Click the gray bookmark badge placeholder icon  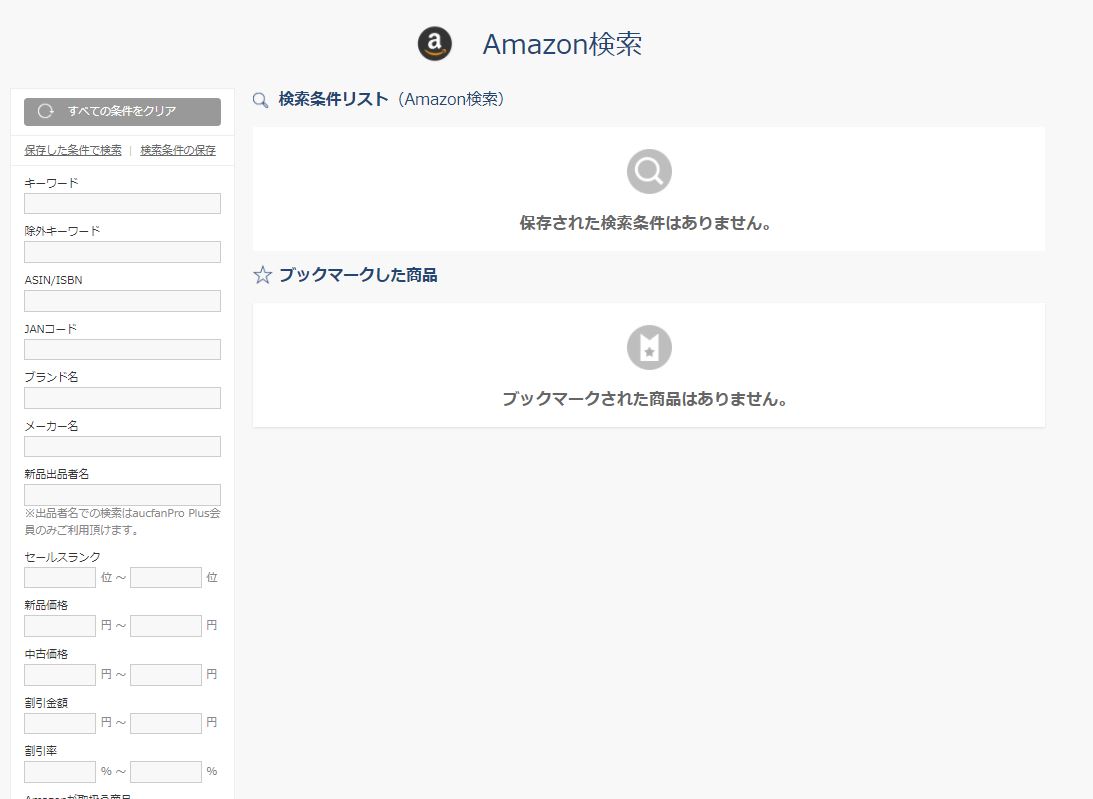click(649, 347)
